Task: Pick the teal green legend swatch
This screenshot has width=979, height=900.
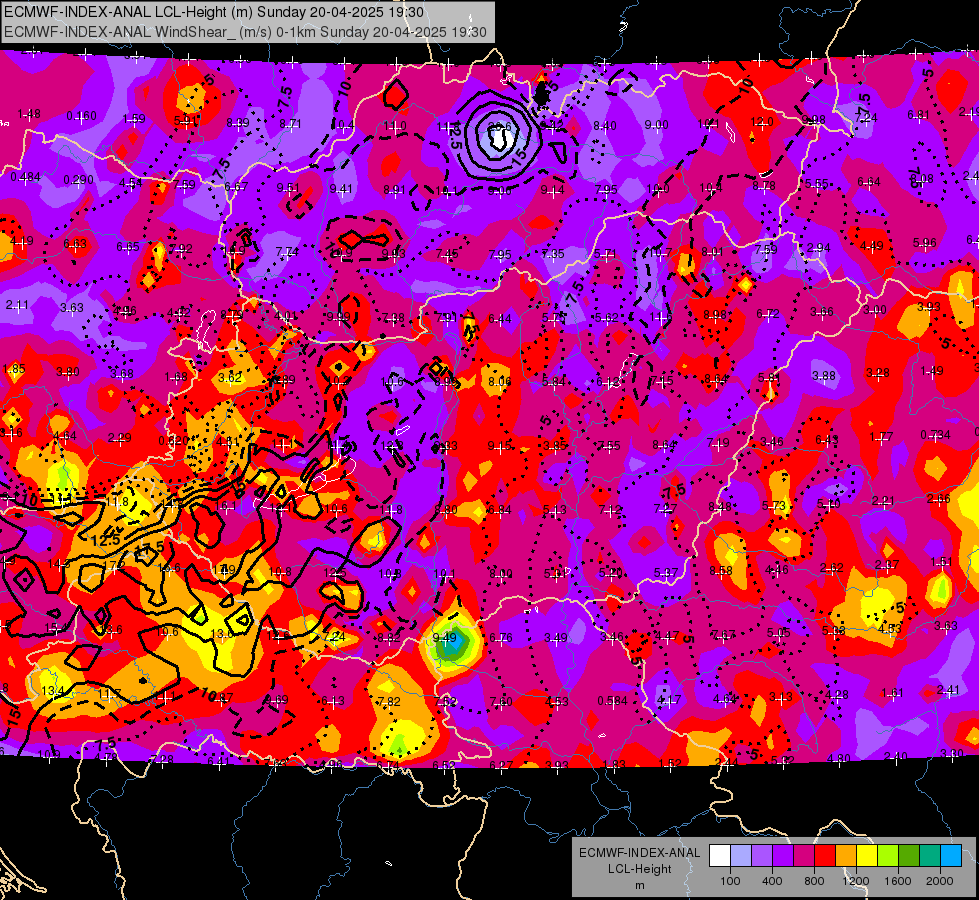Action: (x=930, y=856)
